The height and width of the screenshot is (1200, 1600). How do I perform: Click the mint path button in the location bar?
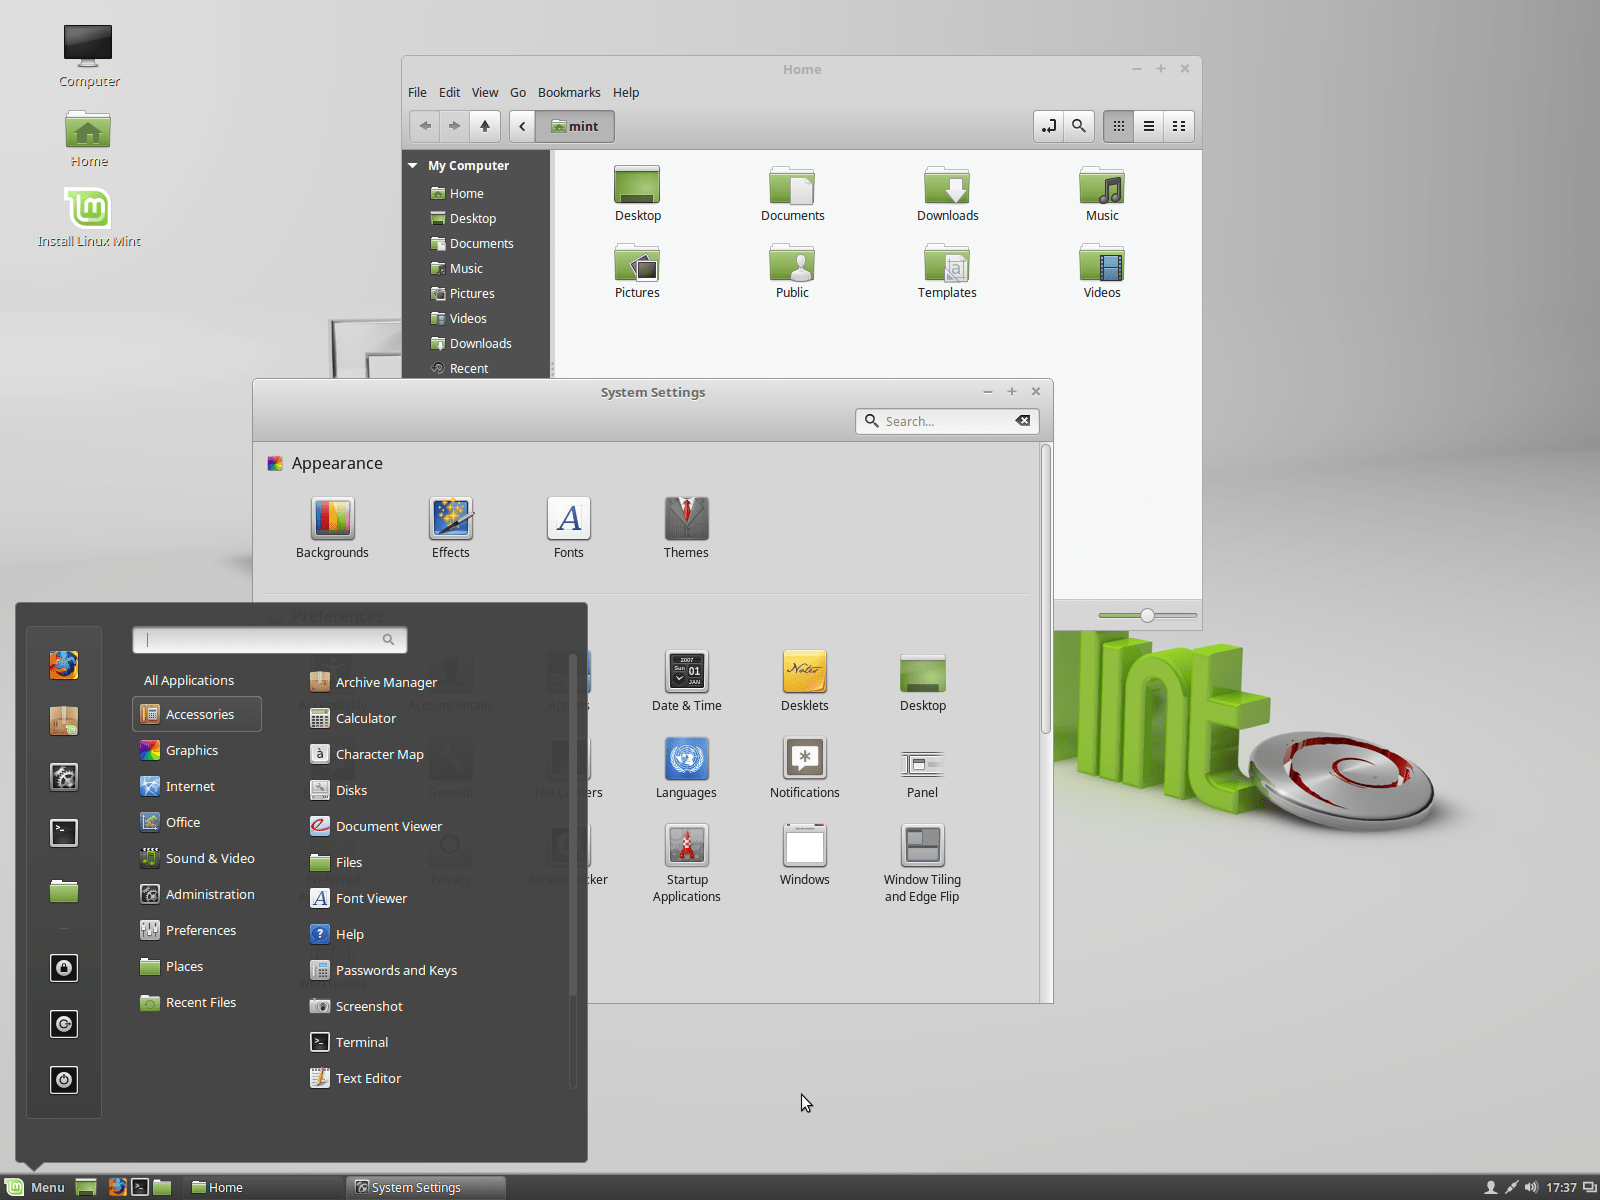(x=575, y=126)
